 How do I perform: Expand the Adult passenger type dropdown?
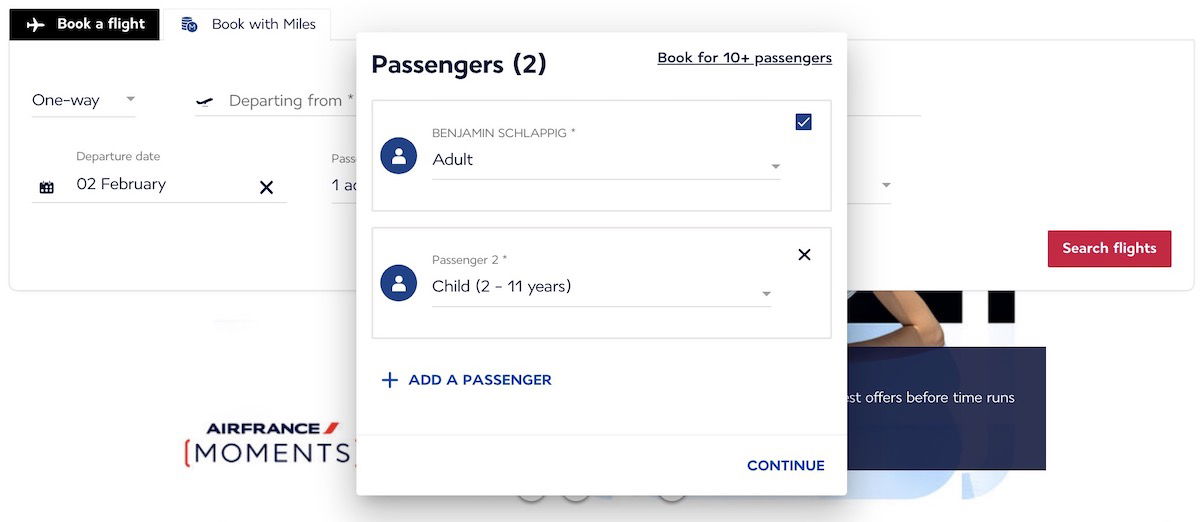tap(606, 160)
